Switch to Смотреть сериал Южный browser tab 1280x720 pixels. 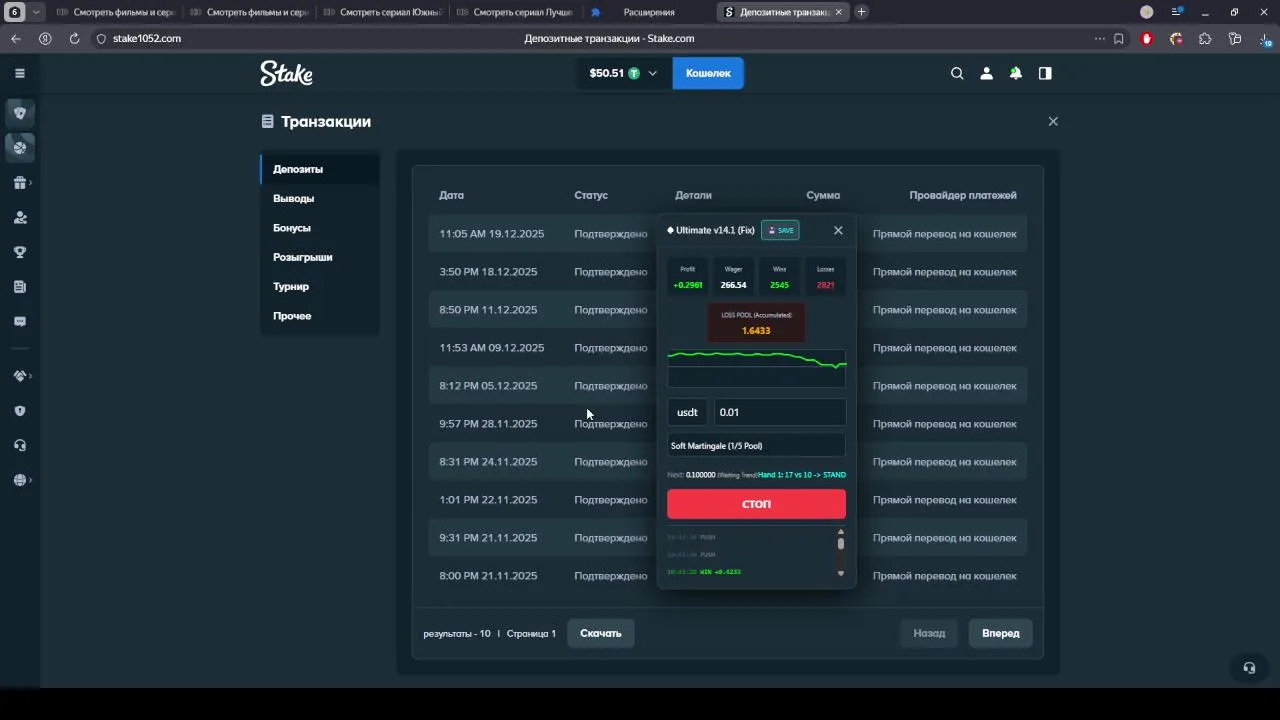[x=381, y=12]
